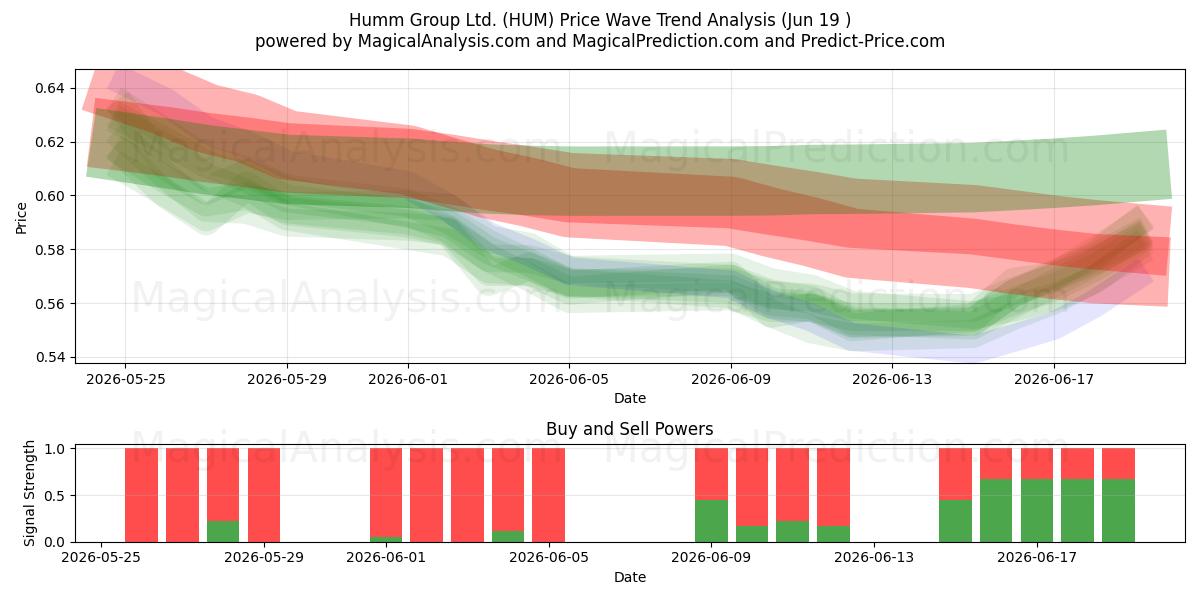
Task: Click 2026-05-29 tick under the price chart
Action: 287,379
